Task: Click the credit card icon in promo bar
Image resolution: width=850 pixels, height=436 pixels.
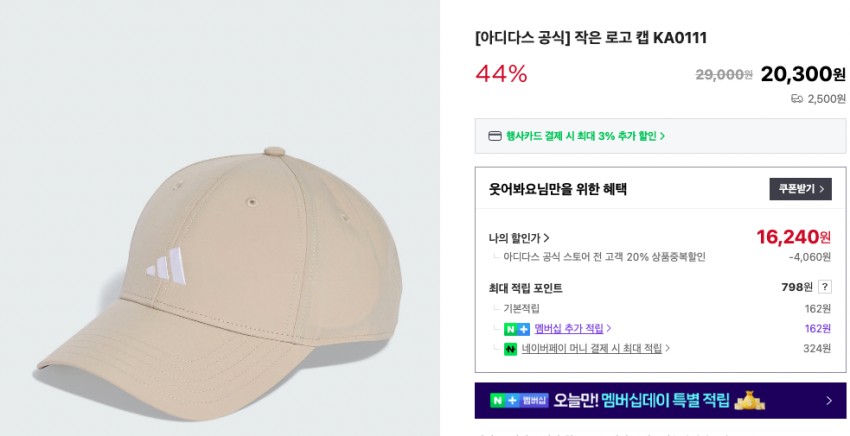Action: click(495, 136)
